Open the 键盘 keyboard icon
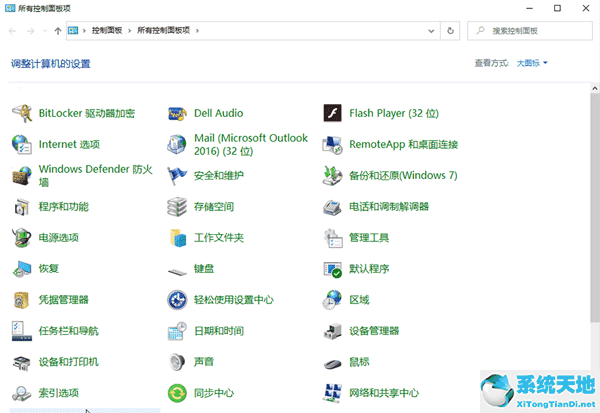Viewport: 600px width, 413px height. [177, 272]
